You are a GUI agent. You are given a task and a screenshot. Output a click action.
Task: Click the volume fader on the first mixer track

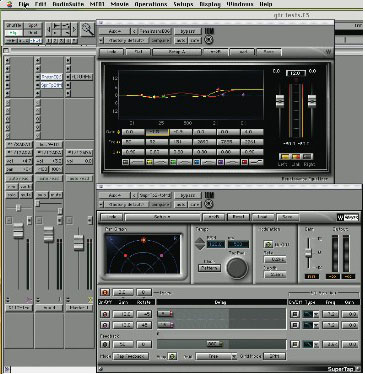18,230
